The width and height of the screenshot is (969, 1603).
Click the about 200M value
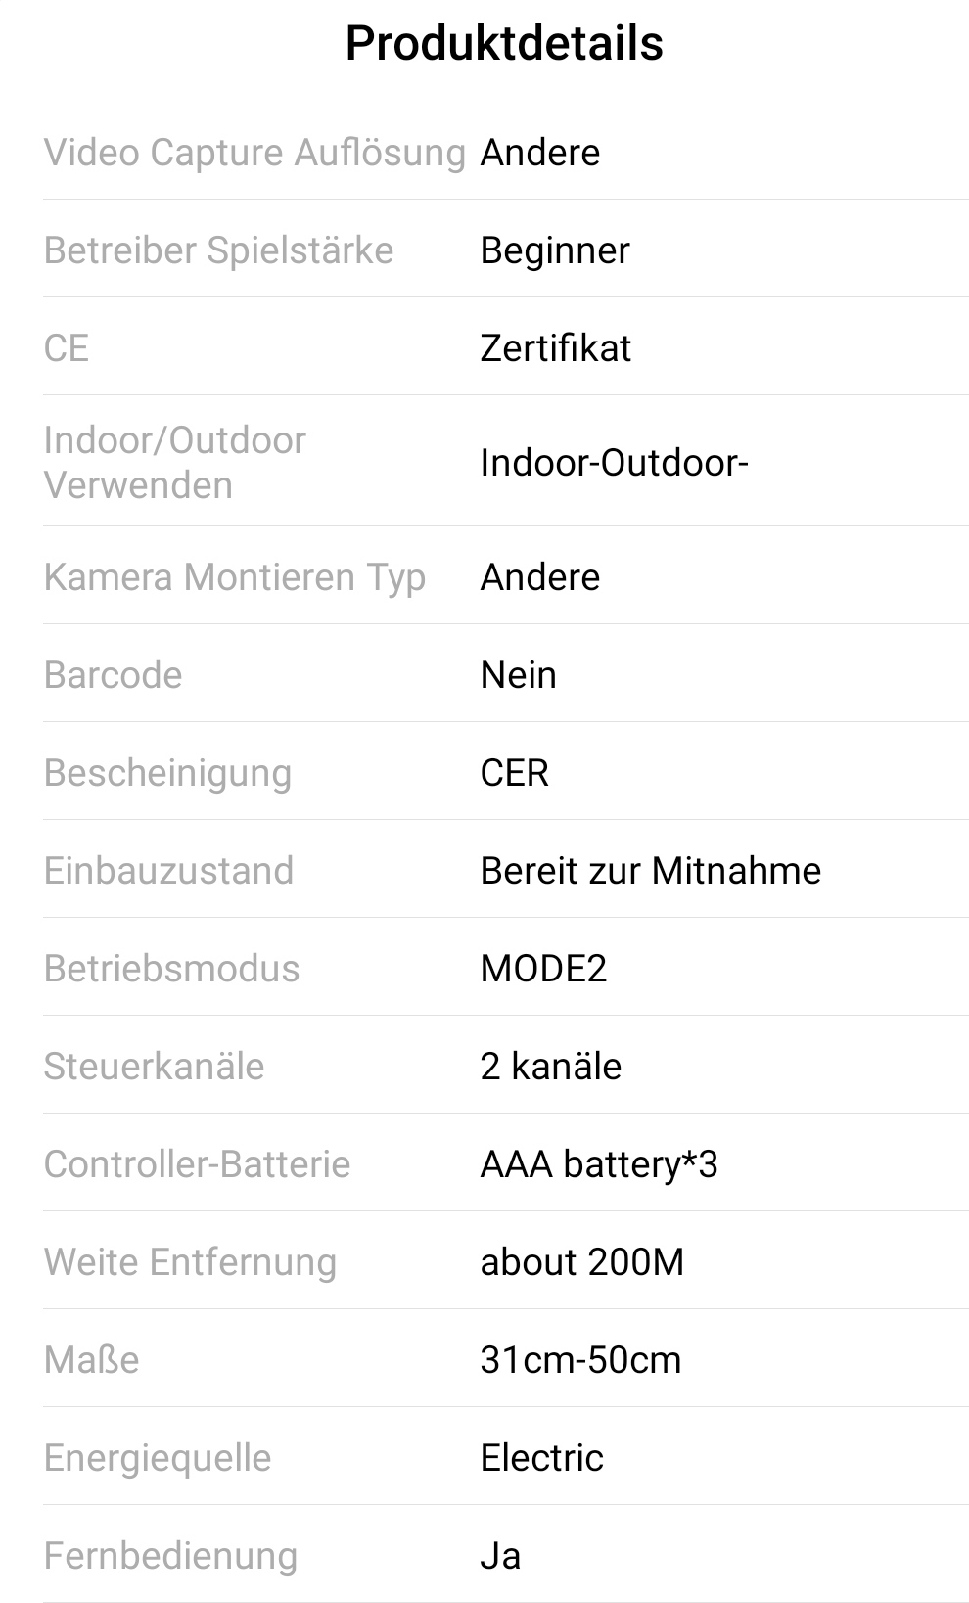coord(582,1263)
